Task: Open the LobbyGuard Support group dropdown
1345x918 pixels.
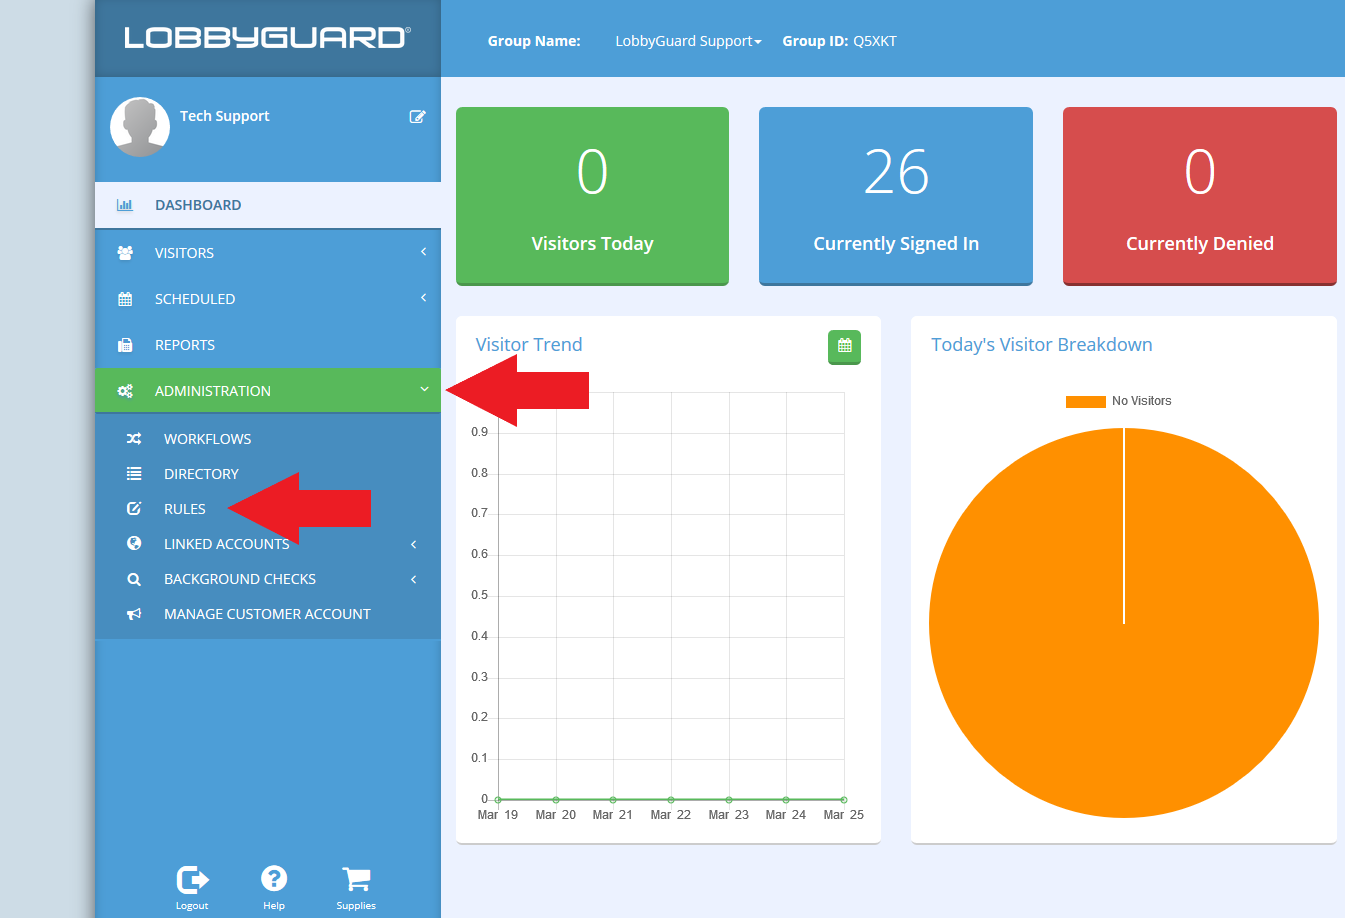Action: click(x=688, y=41)
